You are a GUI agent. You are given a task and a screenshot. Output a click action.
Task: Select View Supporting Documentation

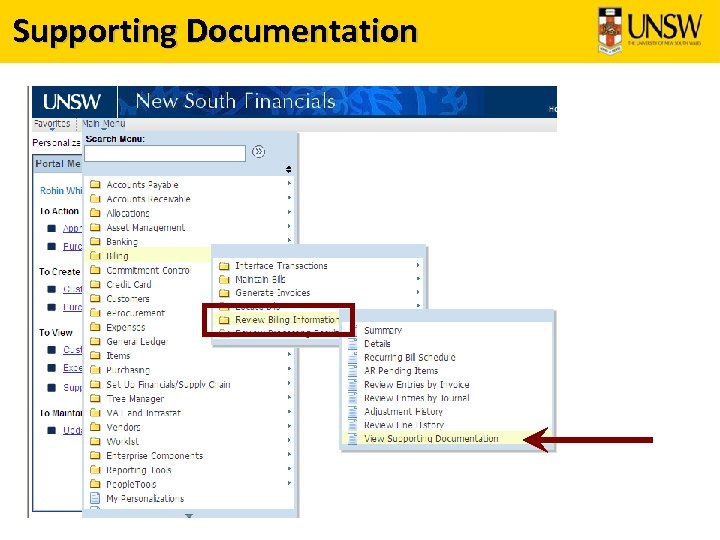[x=431, y=439]
